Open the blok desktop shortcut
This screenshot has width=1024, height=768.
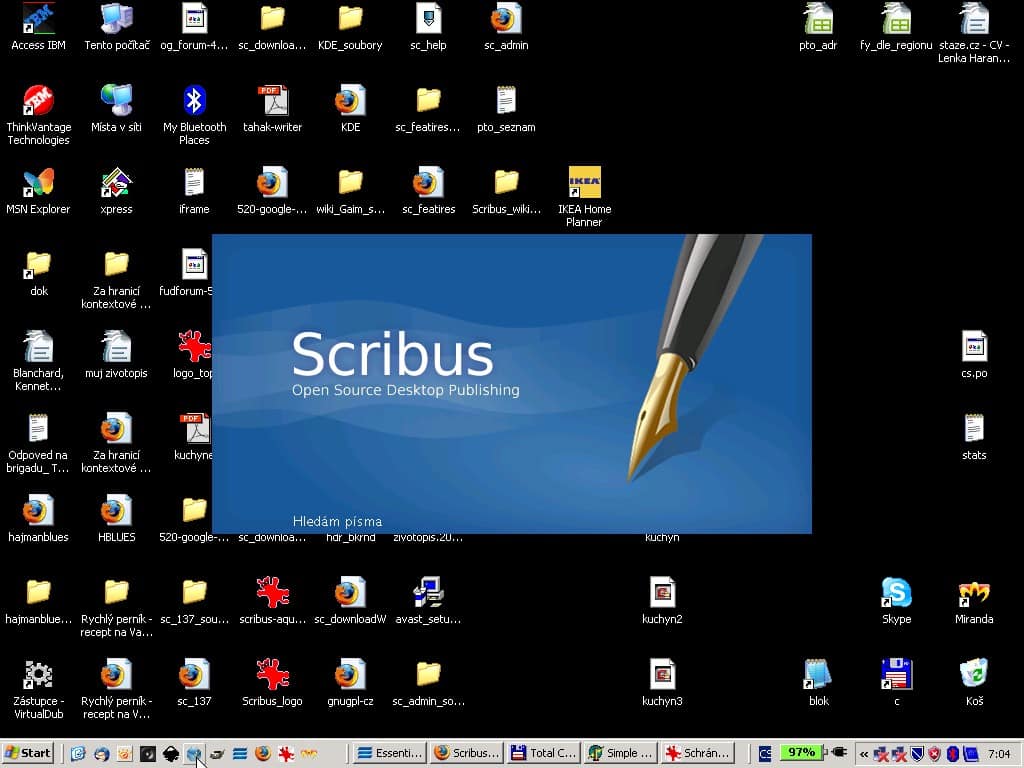818,682
